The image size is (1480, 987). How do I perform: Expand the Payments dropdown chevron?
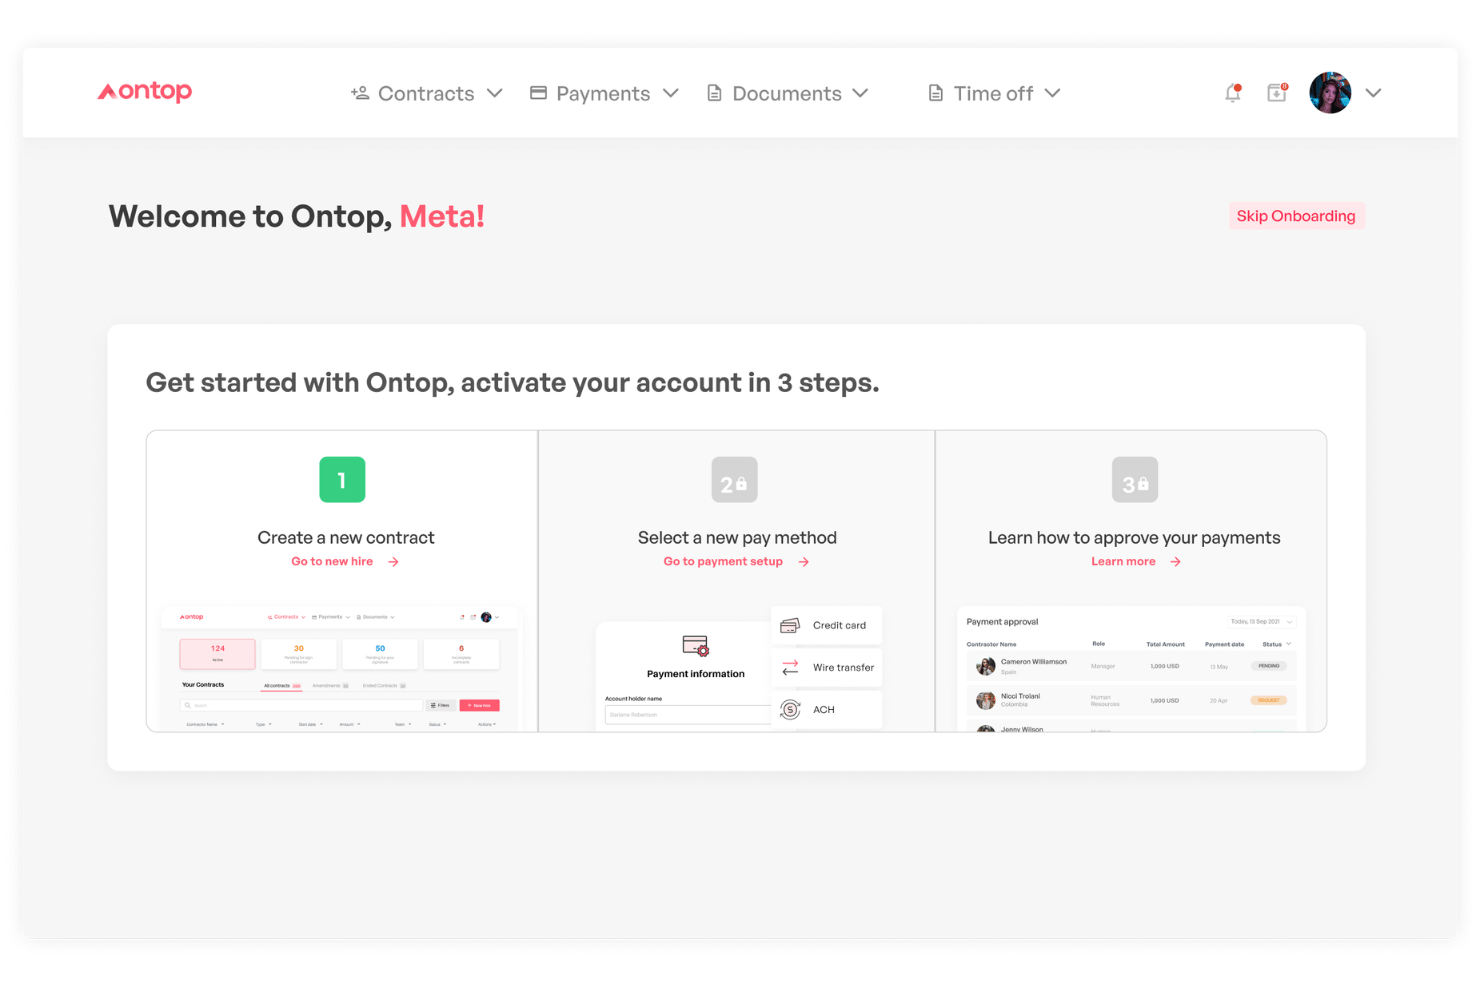[x=671, y=93]
